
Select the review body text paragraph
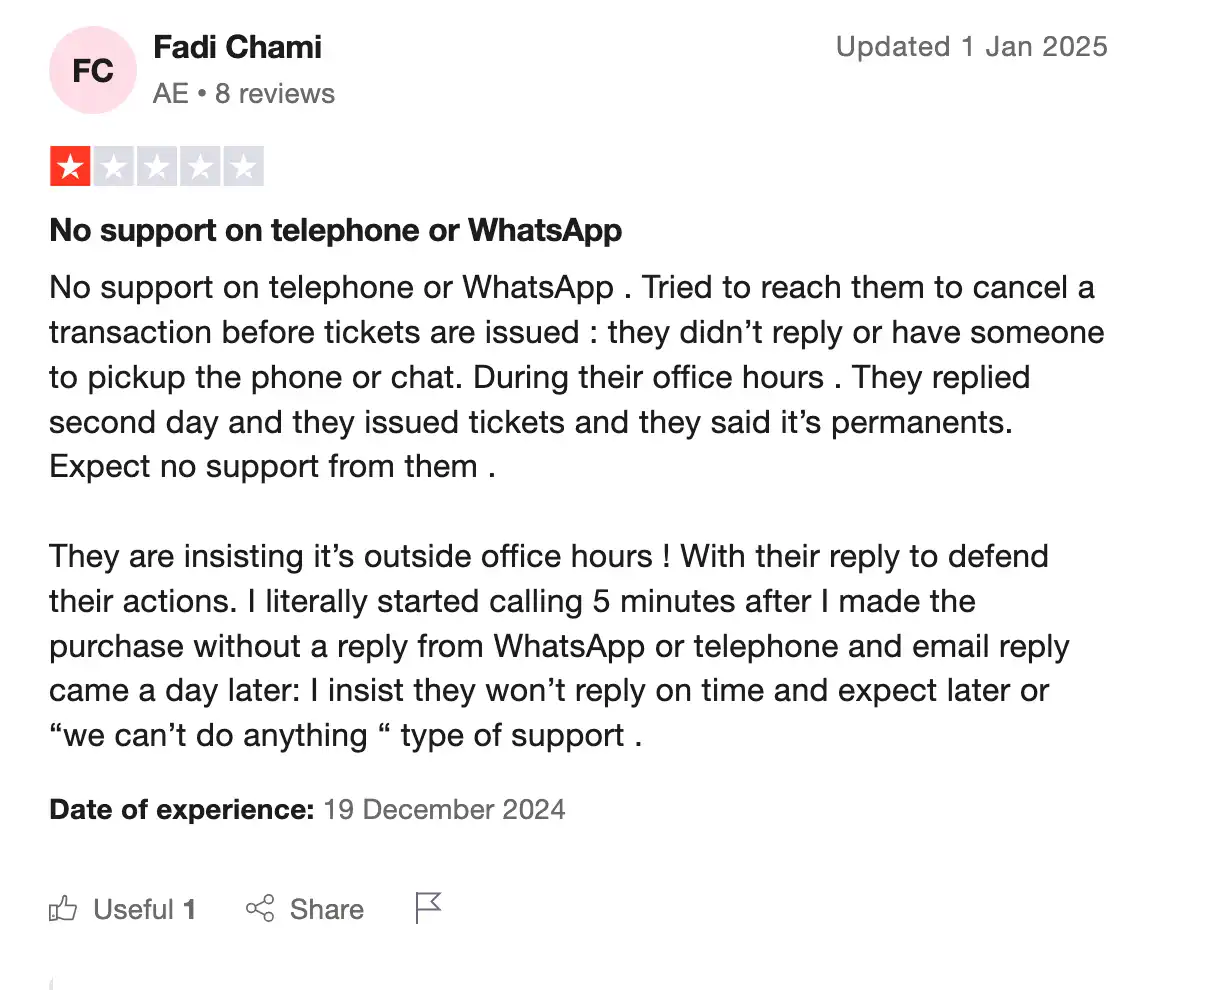[576, 375]
